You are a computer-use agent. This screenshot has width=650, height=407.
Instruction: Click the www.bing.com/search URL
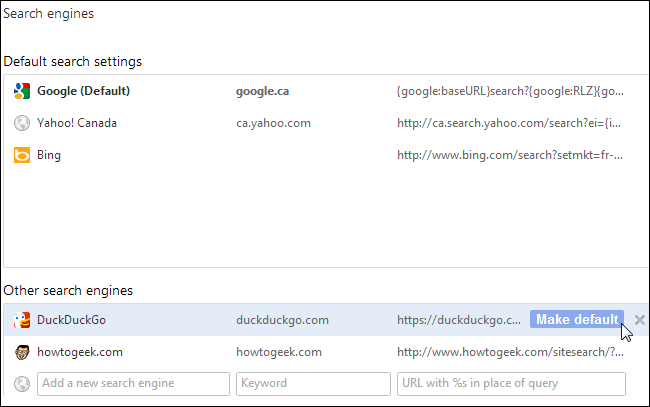click(510, 155)
